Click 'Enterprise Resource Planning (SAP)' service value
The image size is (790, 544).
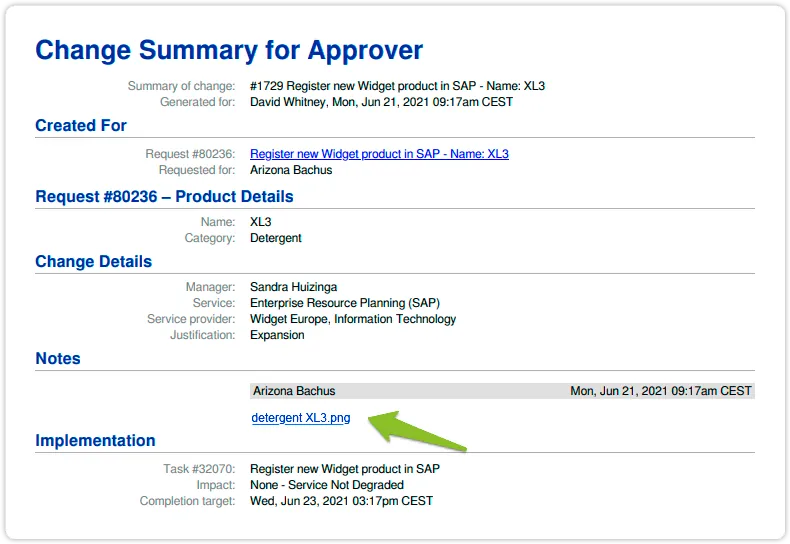coord(345,303)
